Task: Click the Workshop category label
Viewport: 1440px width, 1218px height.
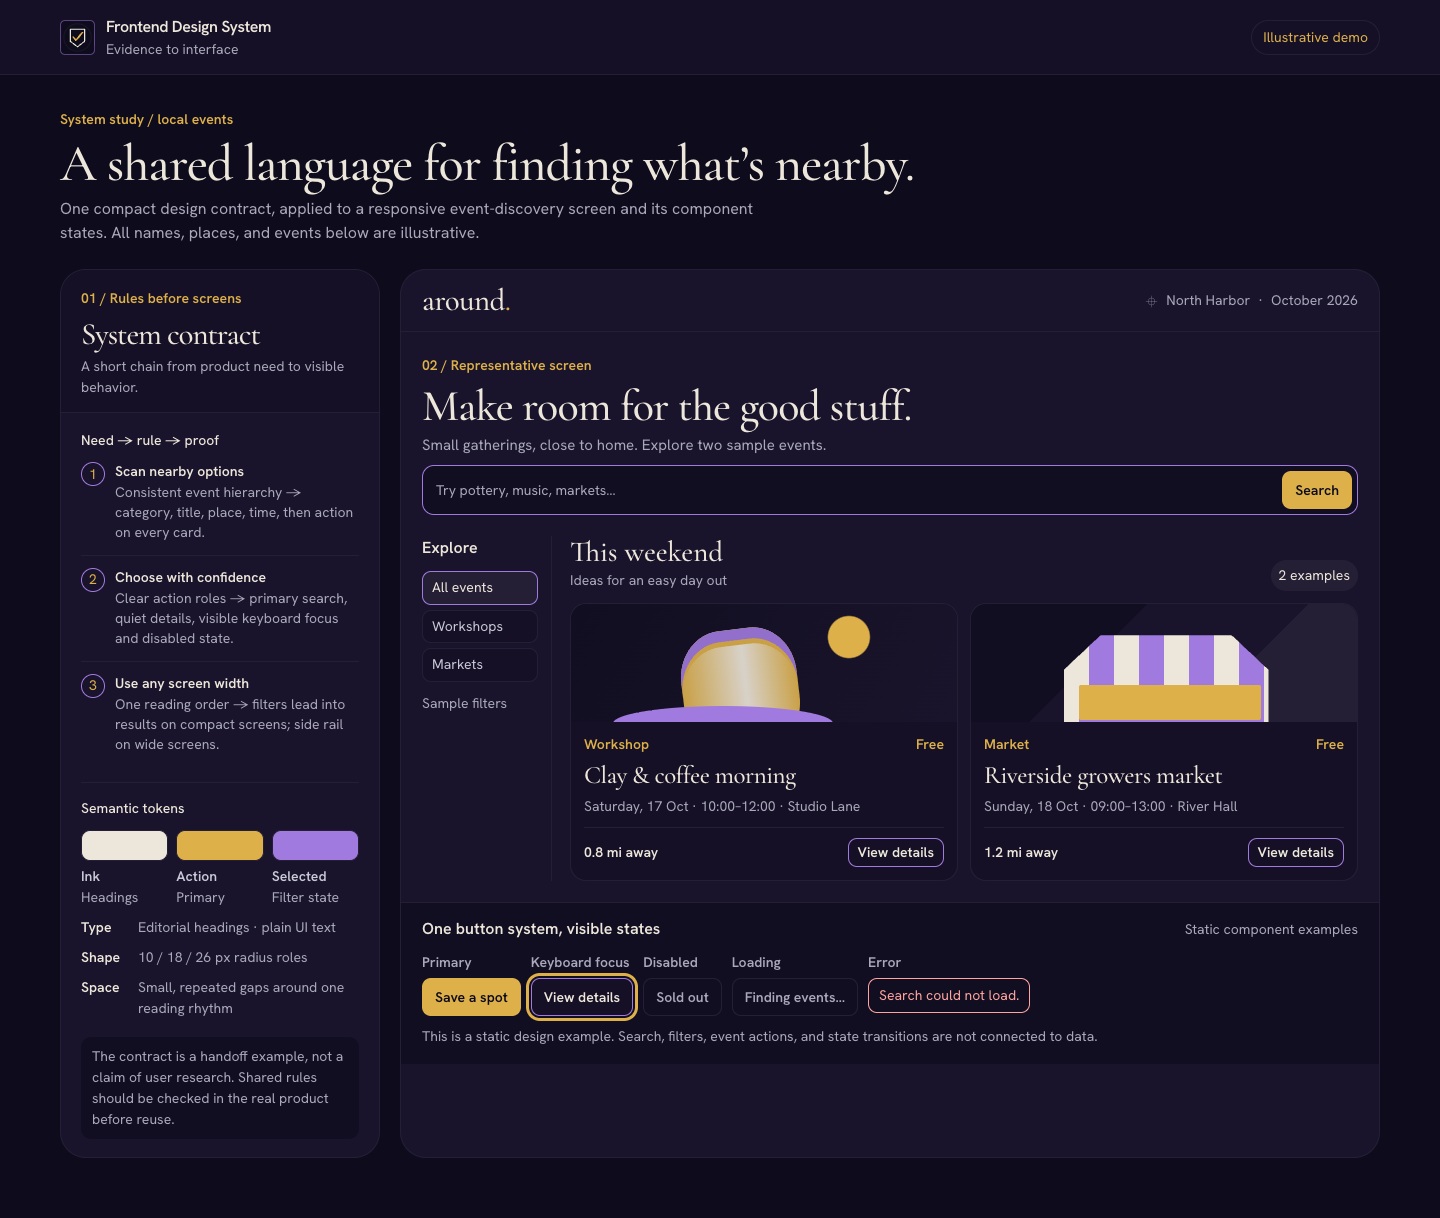Action: (616, 744)
